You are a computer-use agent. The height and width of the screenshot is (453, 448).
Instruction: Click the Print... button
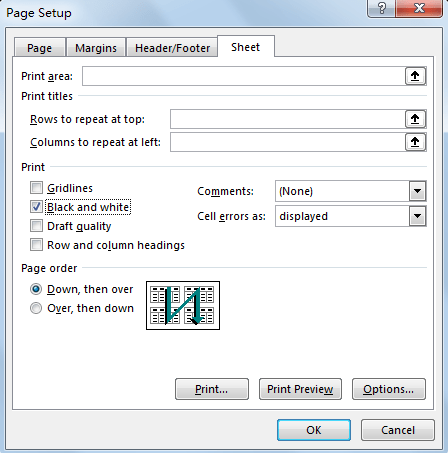click(212, 389)
